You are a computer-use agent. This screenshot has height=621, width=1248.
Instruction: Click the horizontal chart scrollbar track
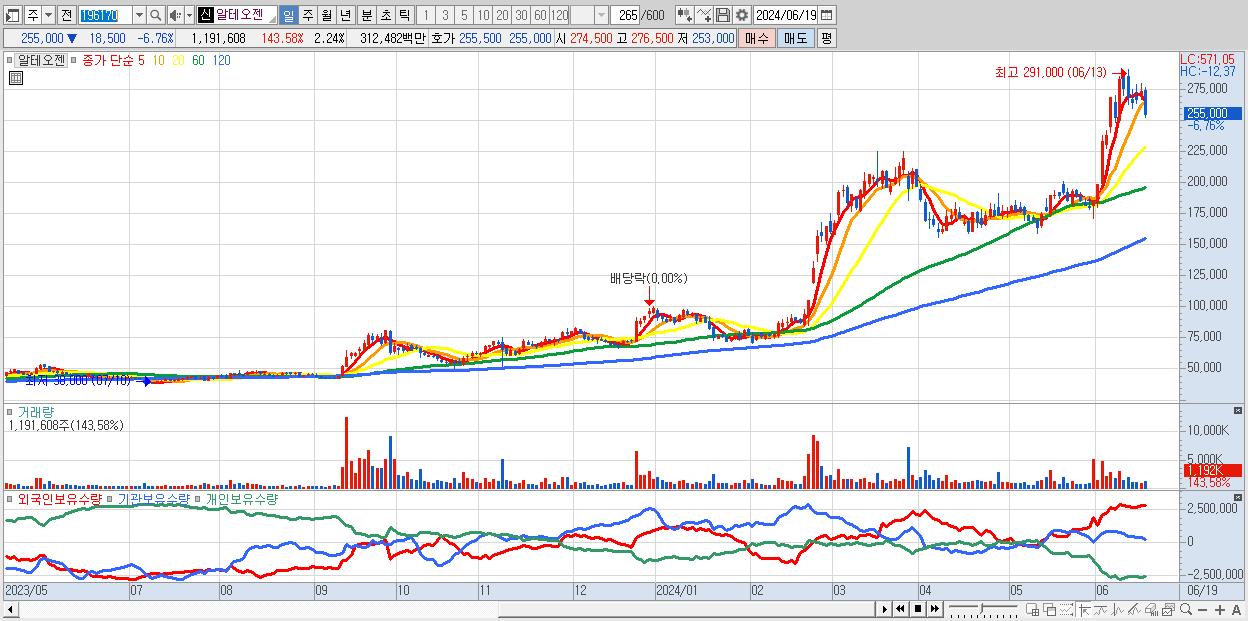point(446,609)
